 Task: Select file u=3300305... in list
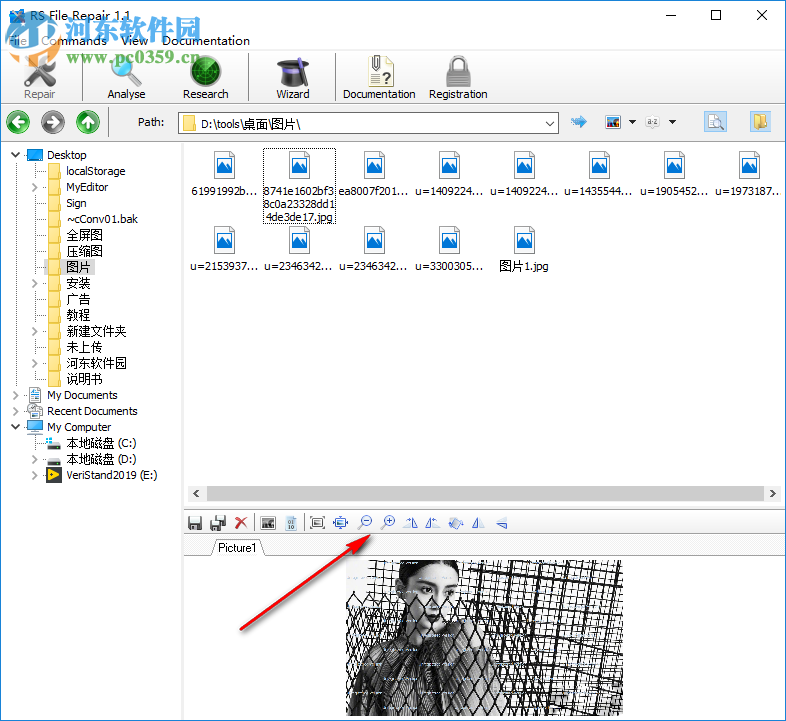pyautogui.click(x=449, y=249)
